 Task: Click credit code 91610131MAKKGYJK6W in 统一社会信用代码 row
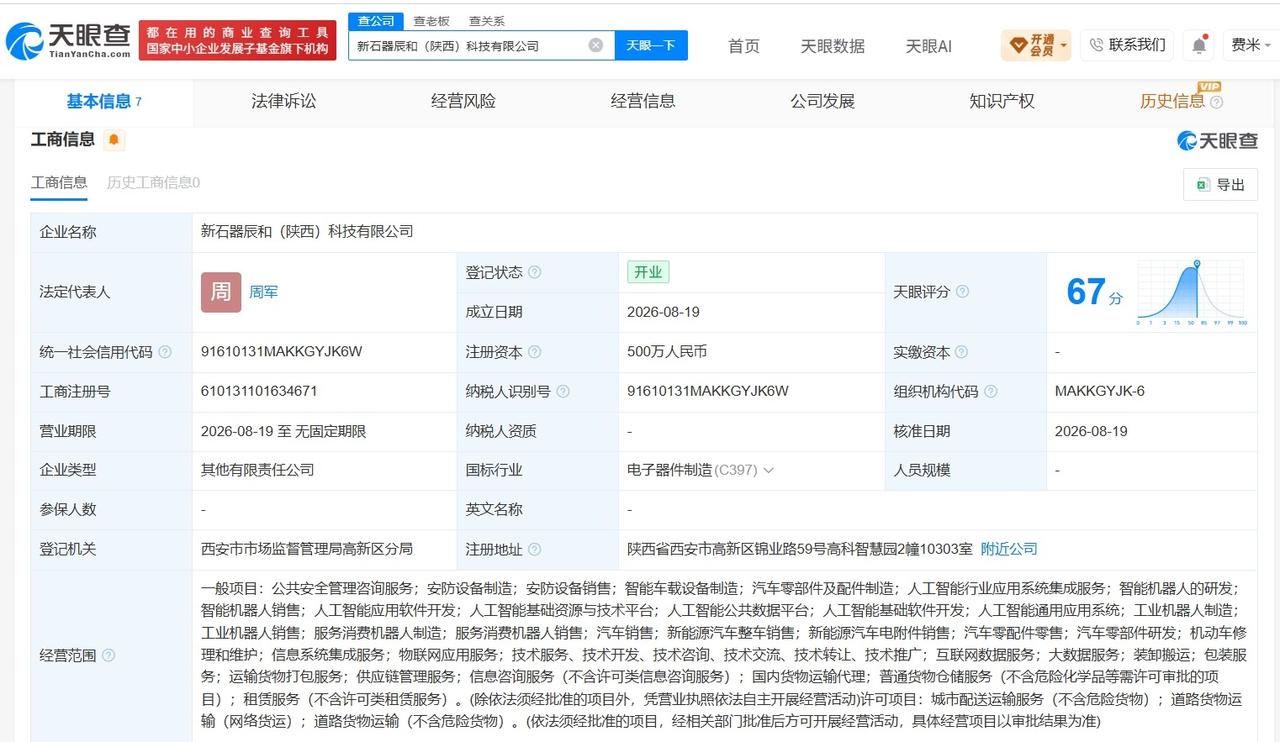281,352
